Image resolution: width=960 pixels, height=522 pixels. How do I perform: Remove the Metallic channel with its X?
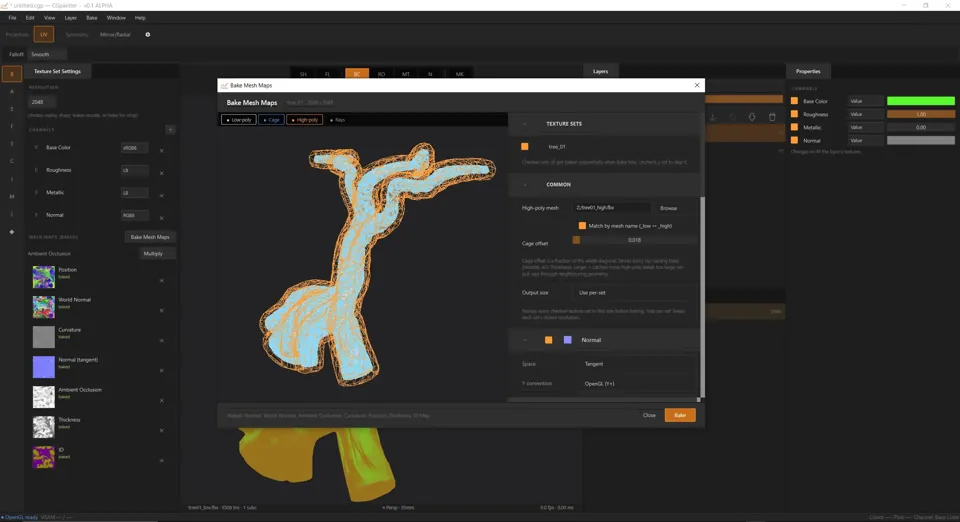(x=162, y=196)
